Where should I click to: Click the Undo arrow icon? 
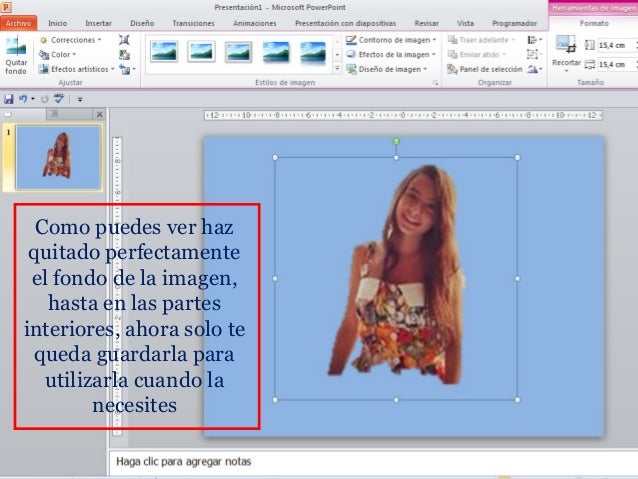point(24,100)
